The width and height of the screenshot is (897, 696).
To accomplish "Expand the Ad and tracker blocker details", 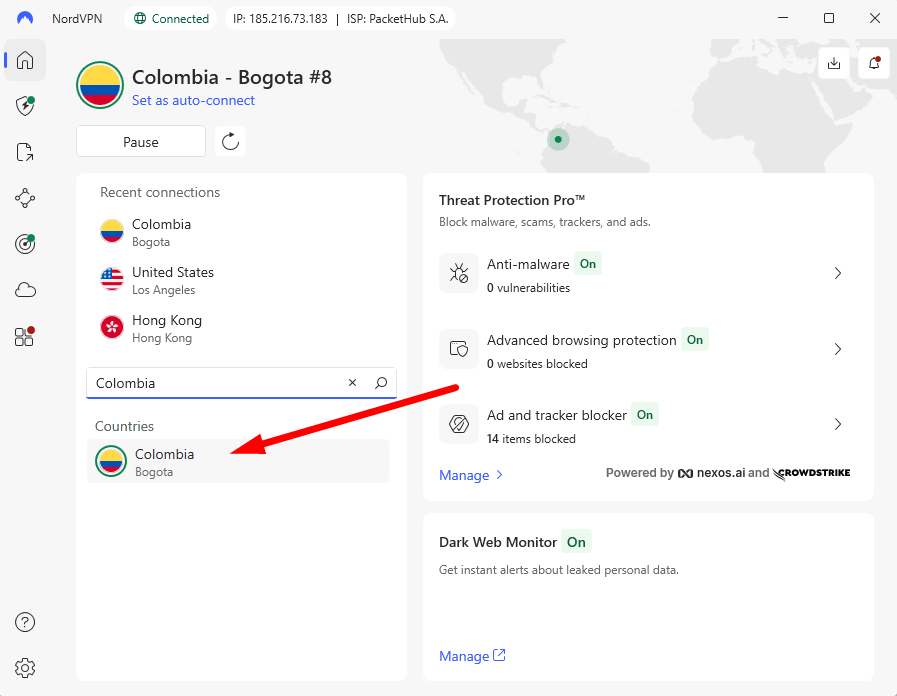I will tap(838, 424).
